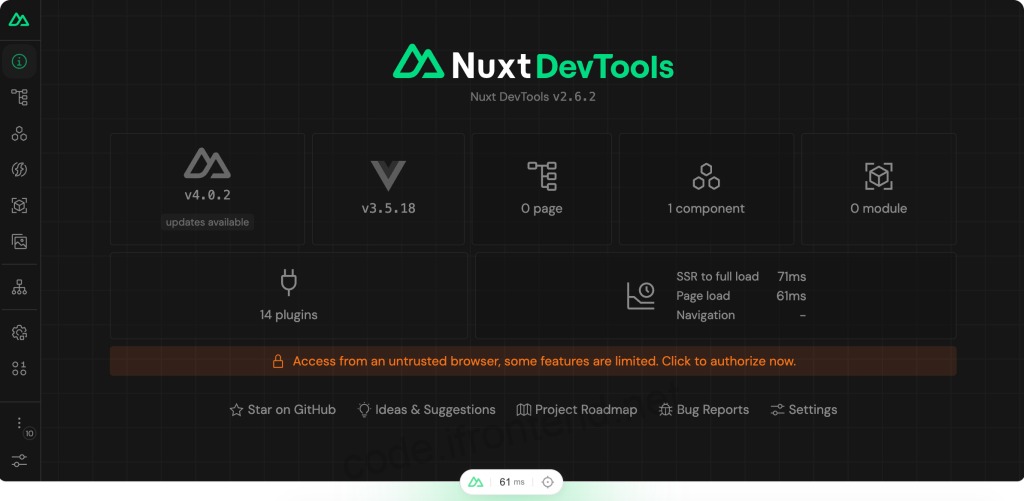This screenshot has width=1024, height=501.
Task: Open the Pages tree tab in the sidebar
Action: click(x=20, y=98)
